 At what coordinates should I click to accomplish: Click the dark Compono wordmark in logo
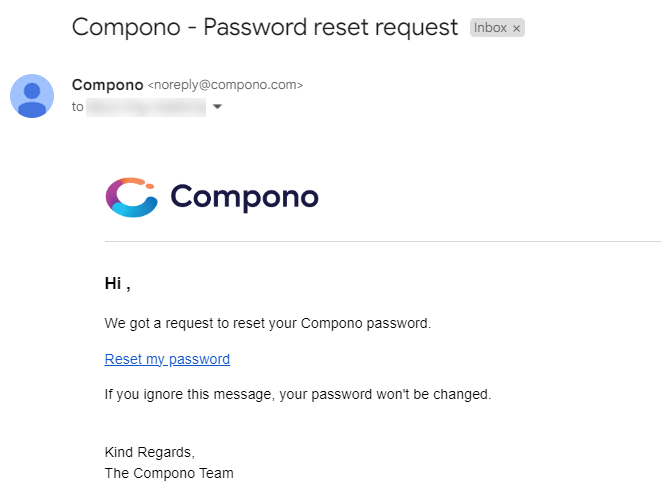click(245, 197)
